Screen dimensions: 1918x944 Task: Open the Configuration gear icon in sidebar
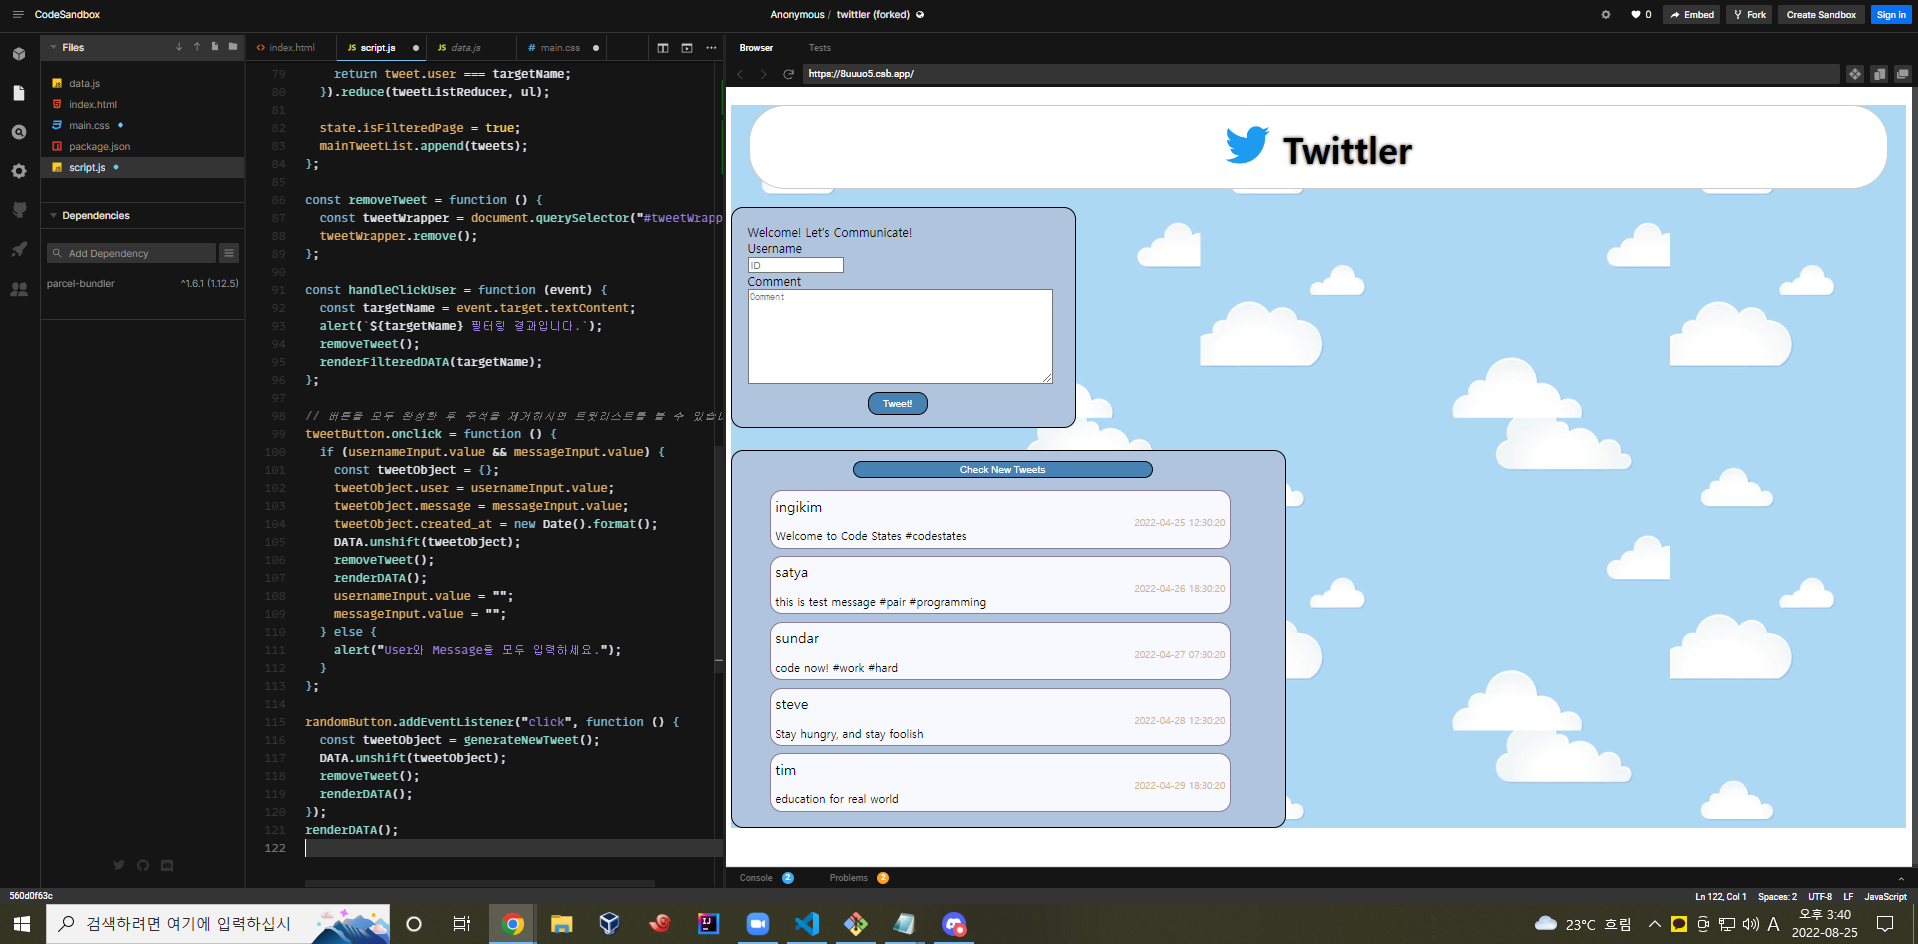pos(19,171)
